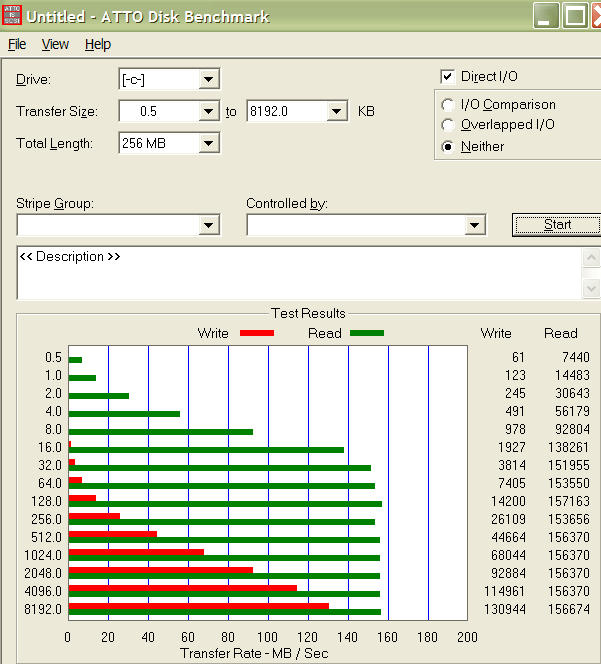This screenshot has height=664, width=601.
Task: Toggle the Direct I/O checkbox
Action: click(x=448, y=77)
